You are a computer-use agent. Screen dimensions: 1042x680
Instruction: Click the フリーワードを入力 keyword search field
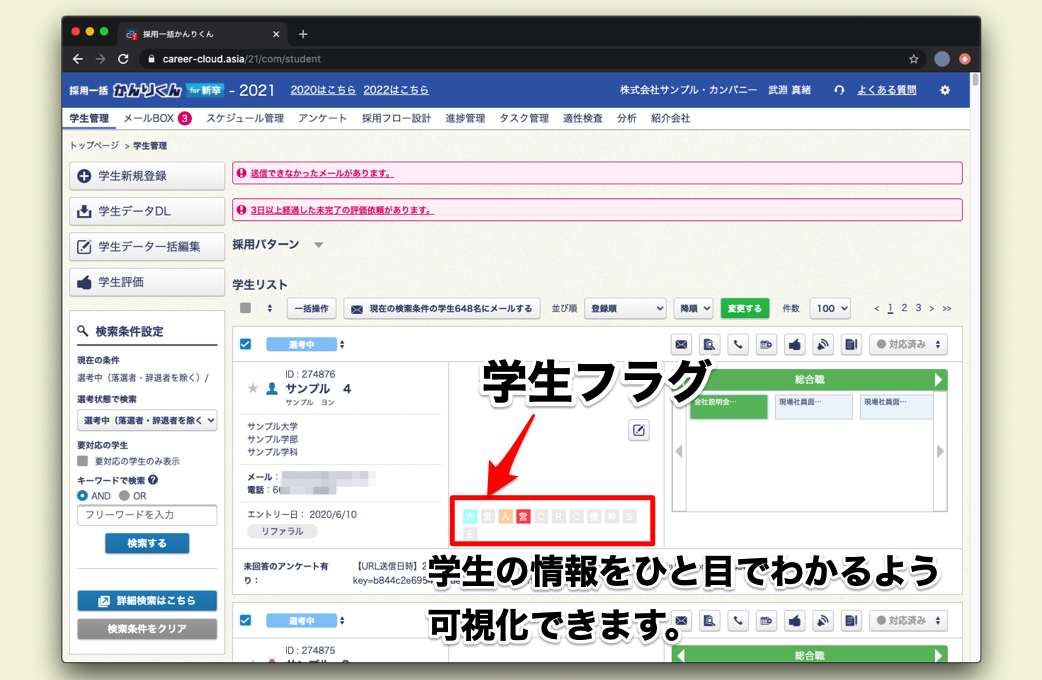pos(147,515)
